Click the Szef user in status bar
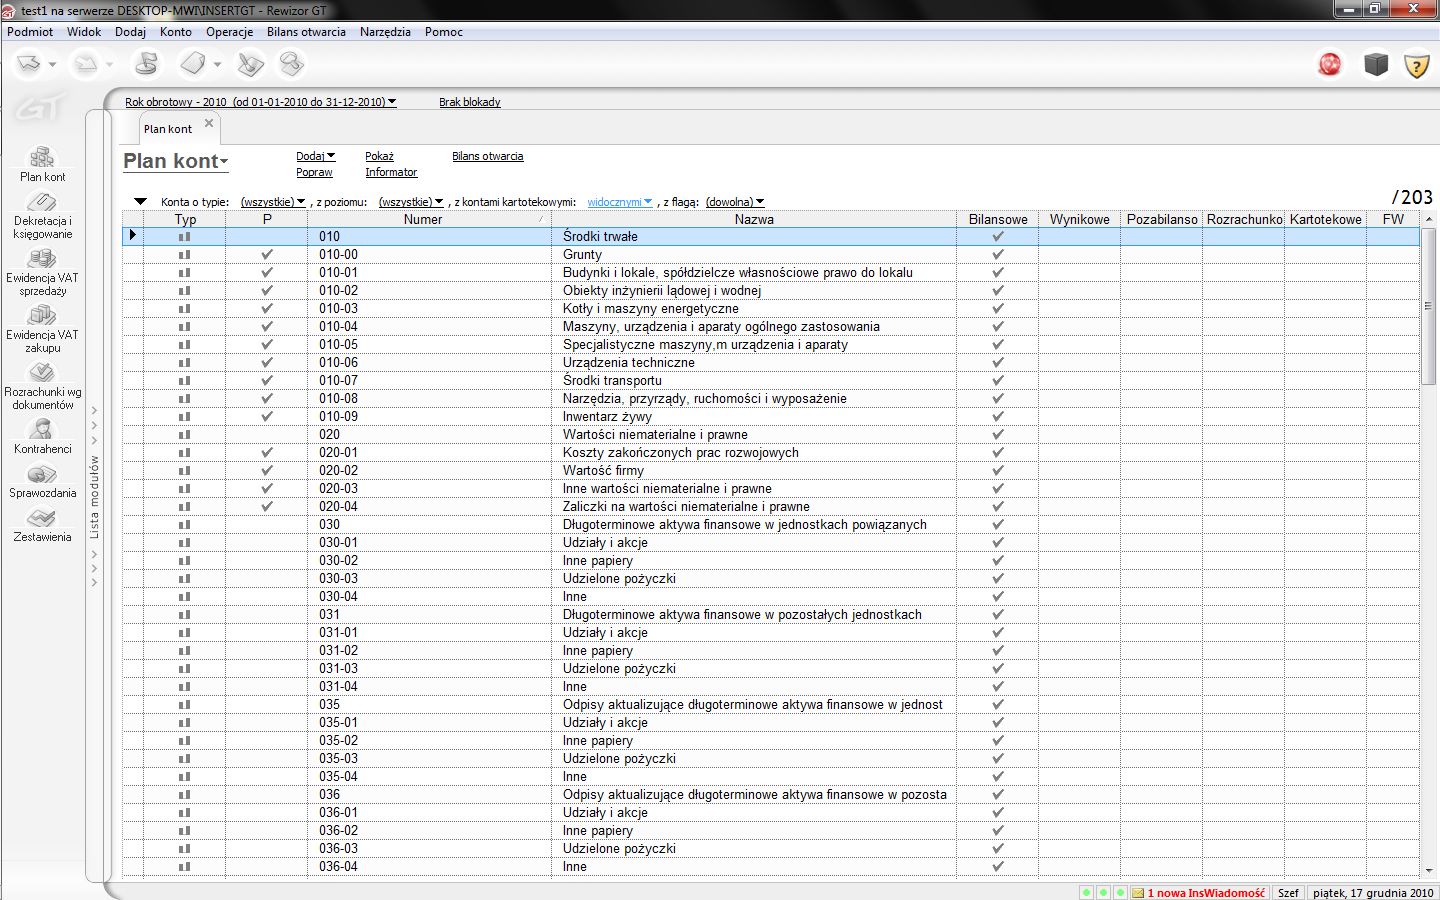Screen dimensions: 1440x900 tap(1288, 893)
